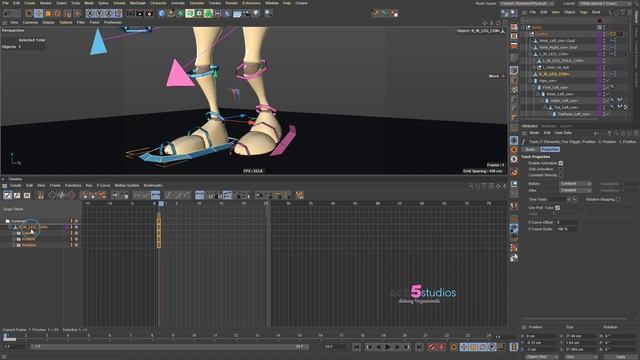
Task: Open the Attributes User Data menu
Action: (563, 133)
